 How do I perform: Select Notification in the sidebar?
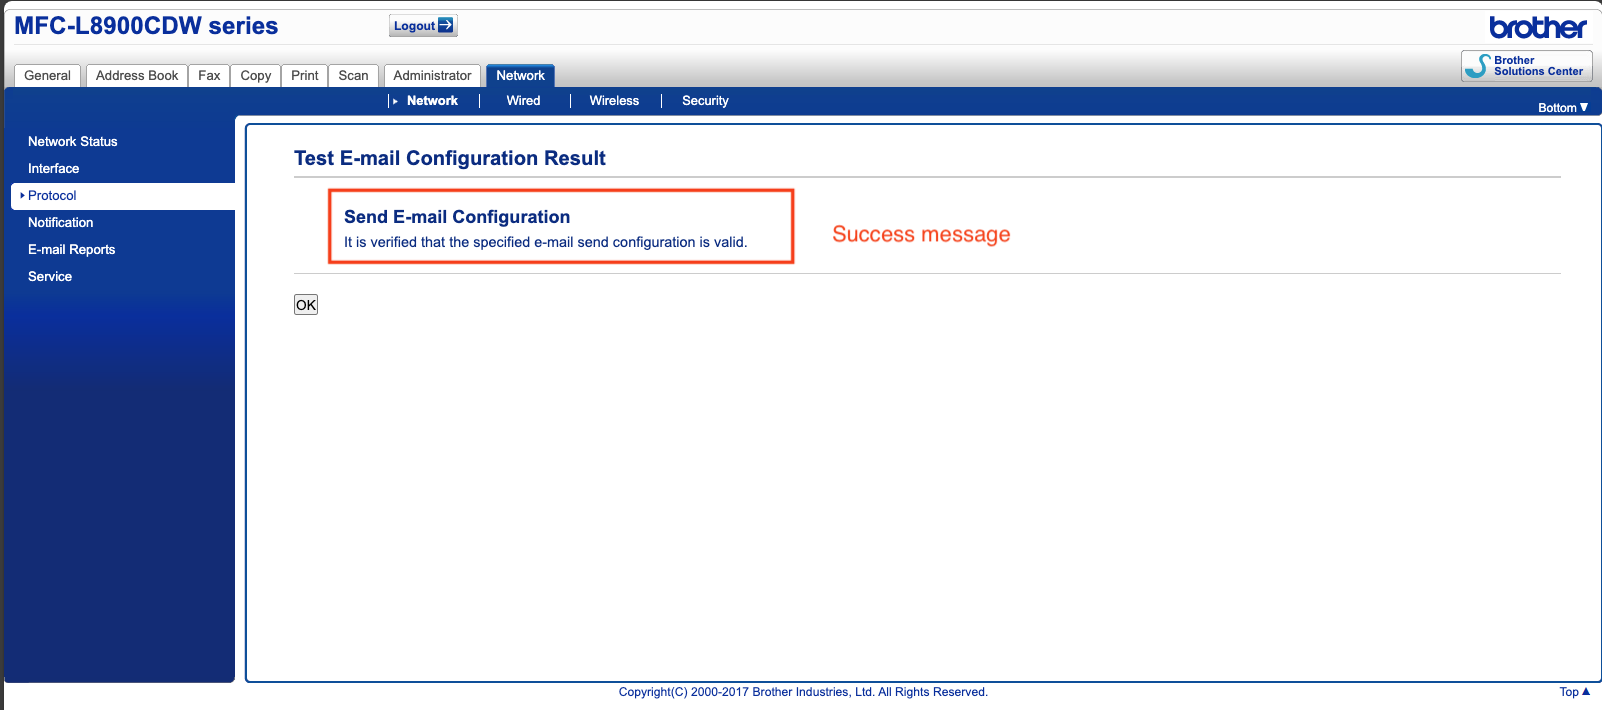tap(61, 223)
